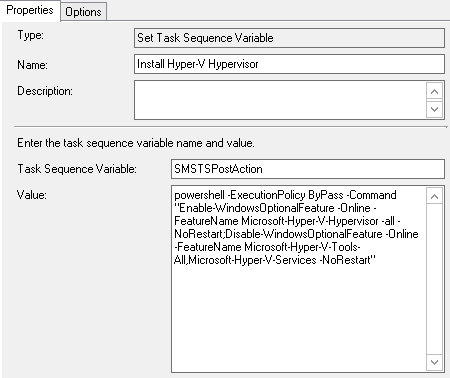
Task: Click the 'powershell -ExecutionPolicy ByPass' line in Value
Action: (x=285, y=195)
